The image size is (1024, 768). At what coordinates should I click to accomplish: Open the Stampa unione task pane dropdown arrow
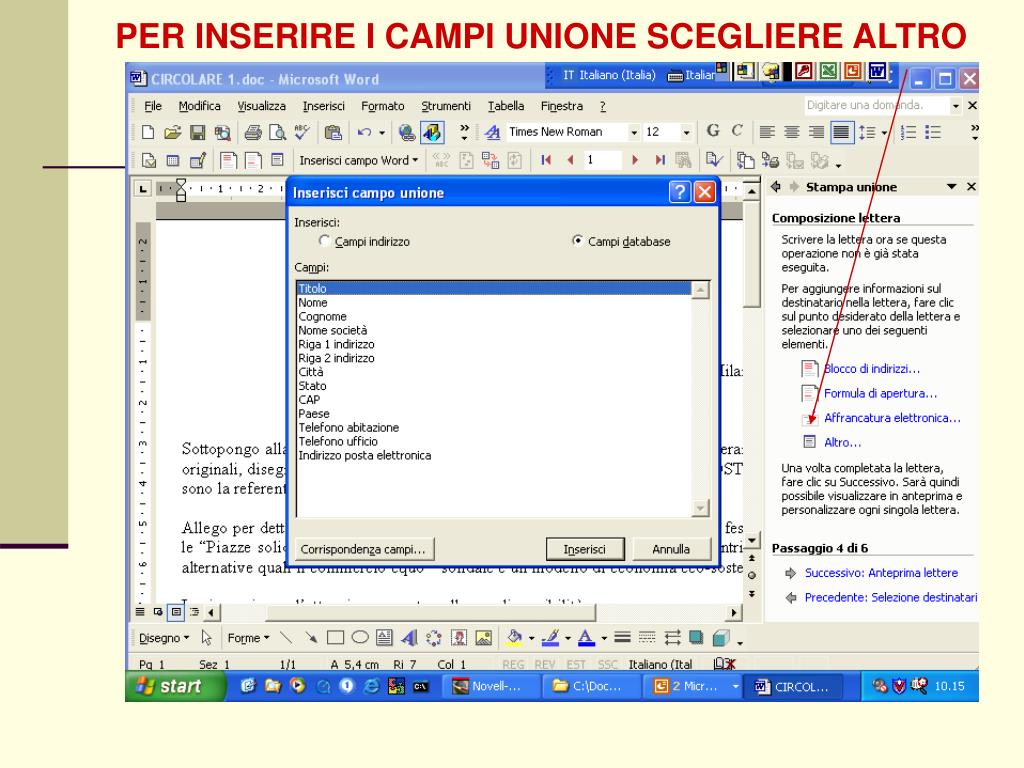(x=952, y=187)
